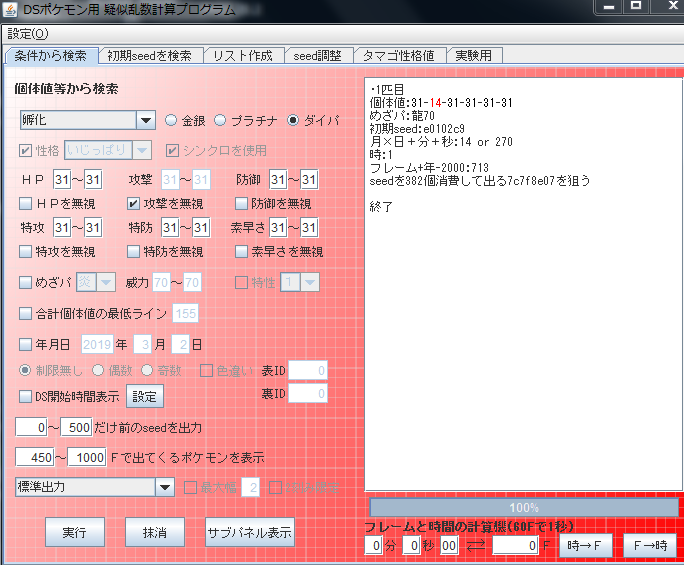Click the swap arrows between seconds and frames
The width and height of the screenshot is (684, 565).
(476, 546)
